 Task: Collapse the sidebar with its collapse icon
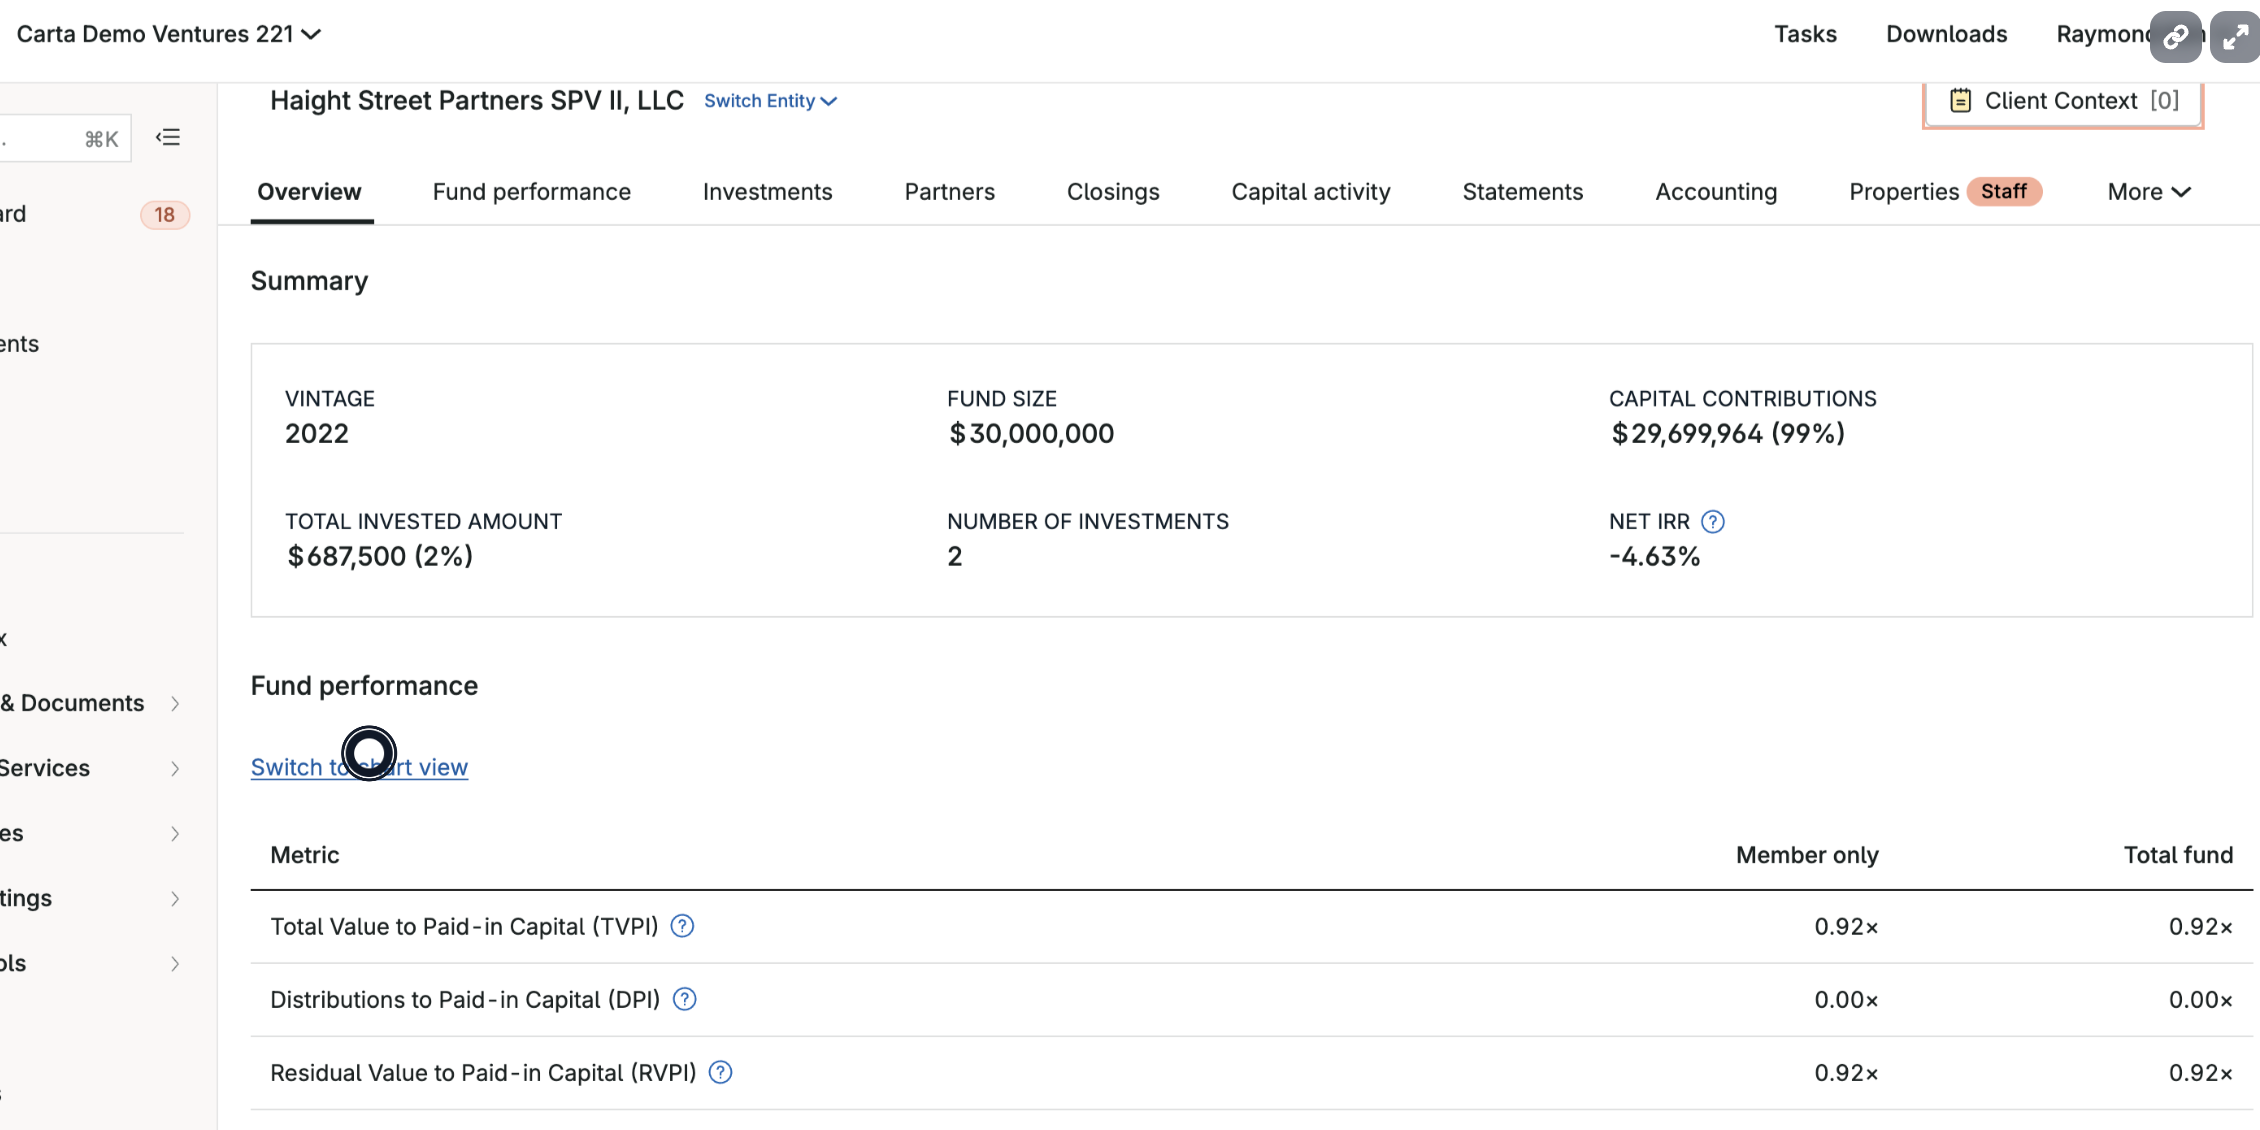(168, 137)
